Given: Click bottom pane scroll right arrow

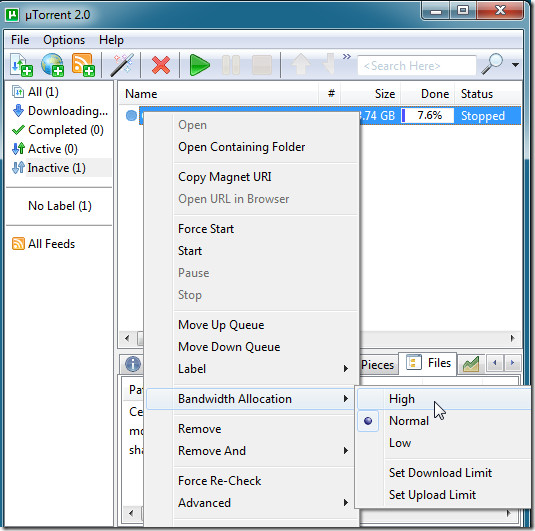Looking at the screenshot, I should point(508,513).
